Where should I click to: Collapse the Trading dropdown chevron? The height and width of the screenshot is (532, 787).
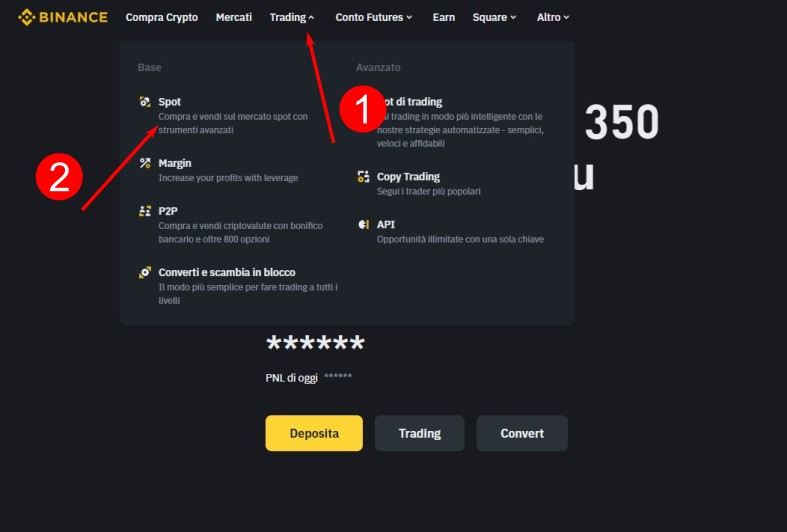311,18
